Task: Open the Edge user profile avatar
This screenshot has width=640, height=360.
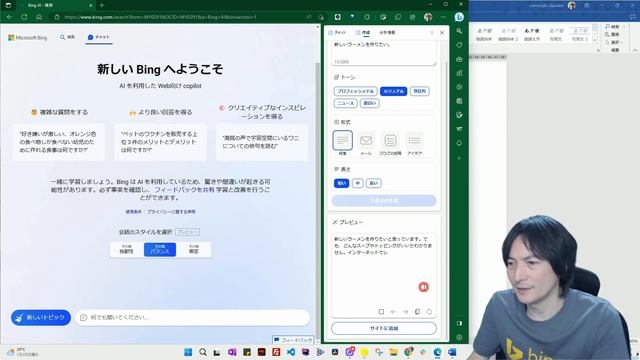Action: tap(428, 17)
